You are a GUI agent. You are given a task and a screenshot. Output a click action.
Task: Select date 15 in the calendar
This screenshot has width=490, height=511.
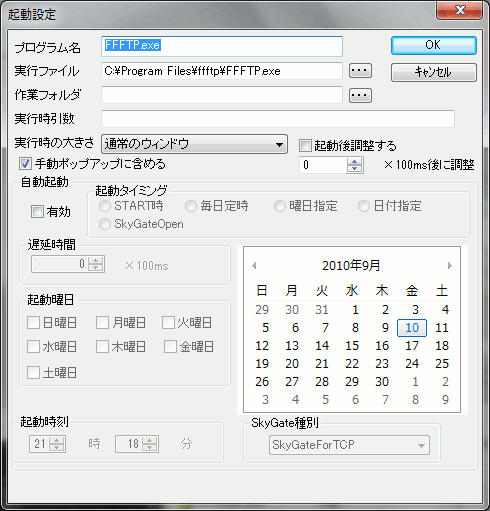(x=352, y=346)
